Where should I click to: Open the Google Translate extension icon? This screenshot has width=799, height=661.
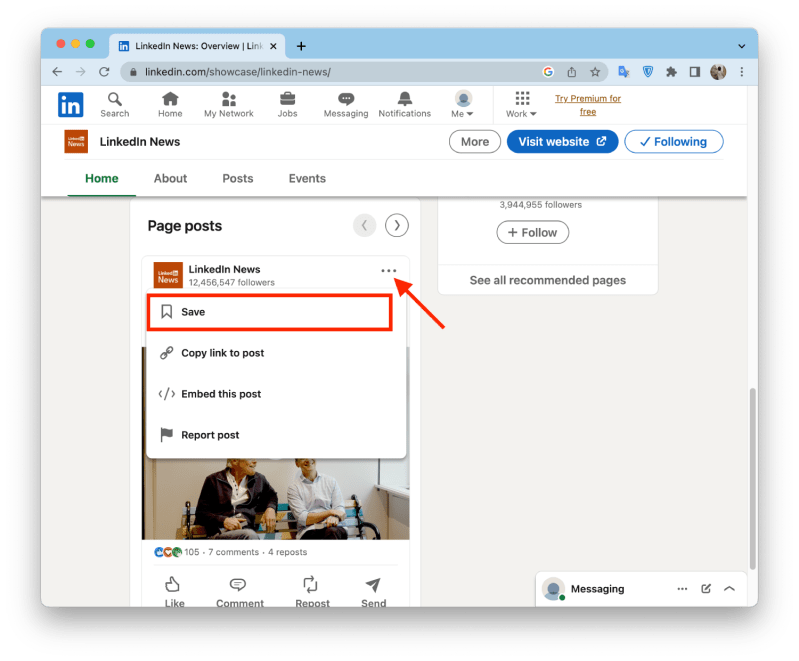click(x=624, y=72)
